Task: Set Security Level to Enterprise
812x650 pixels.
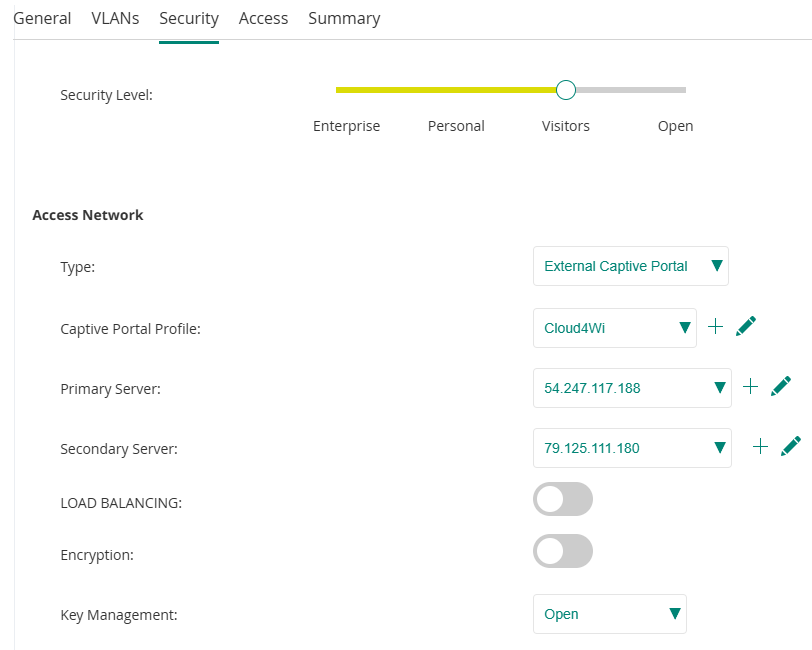Action: (x=346, y=126)
